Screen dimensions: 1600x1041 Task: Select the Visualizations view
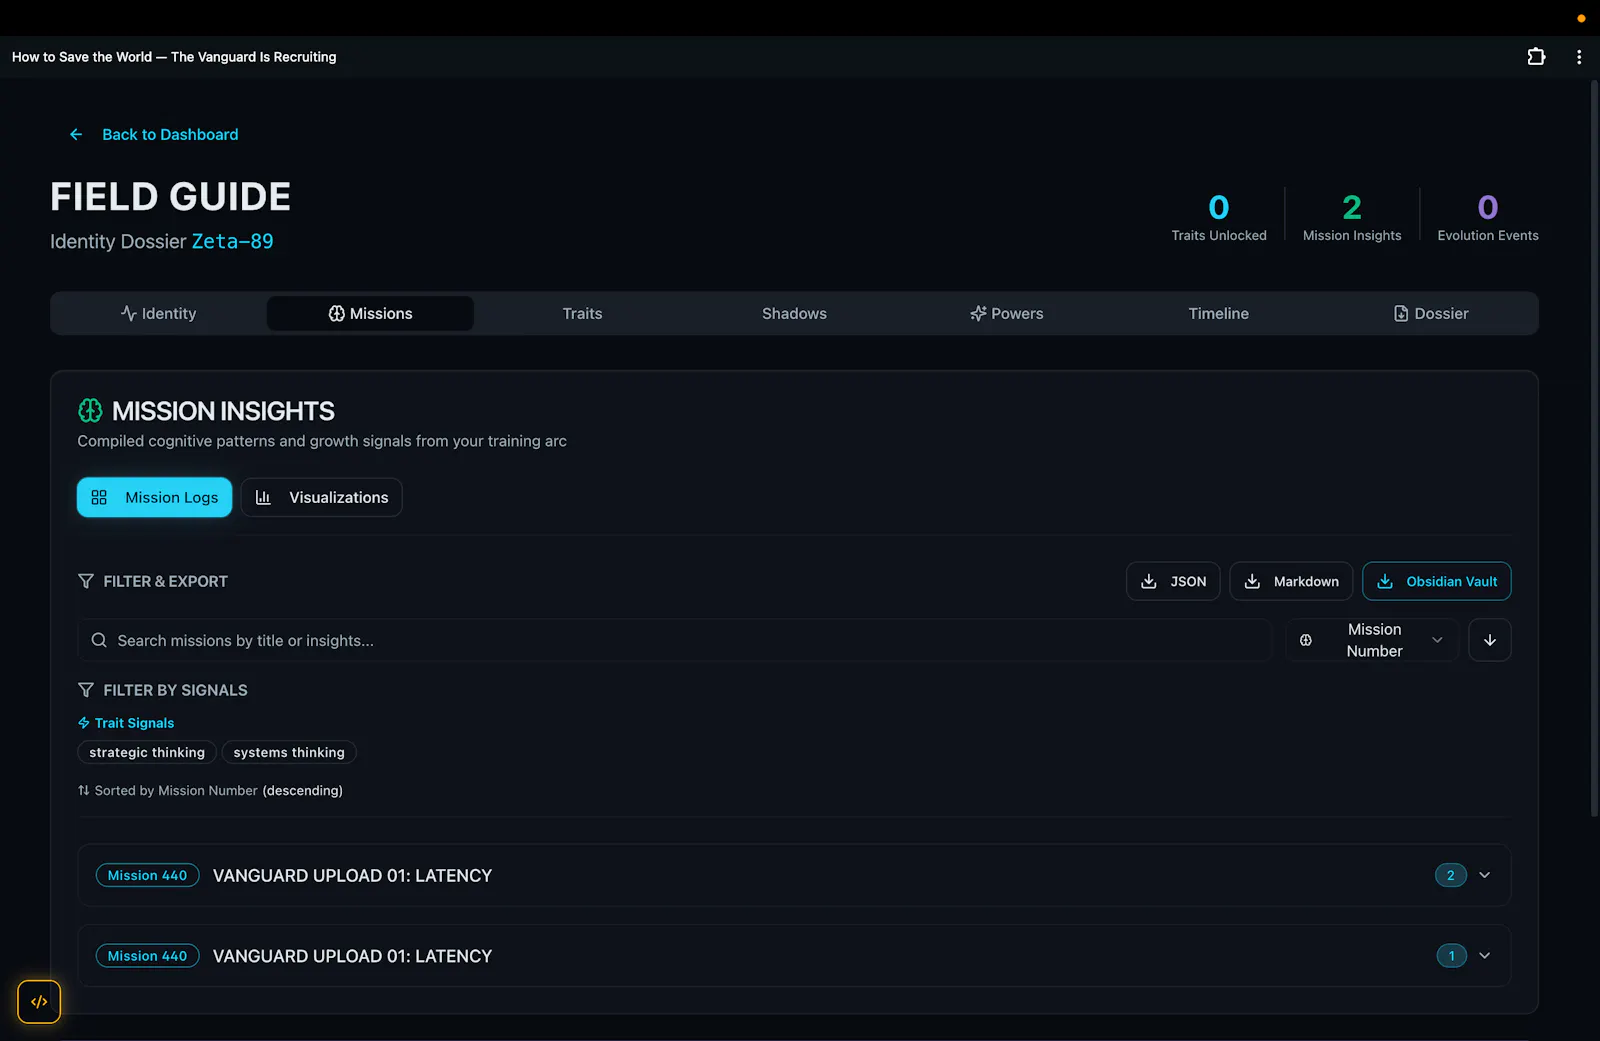click(321, 497)
